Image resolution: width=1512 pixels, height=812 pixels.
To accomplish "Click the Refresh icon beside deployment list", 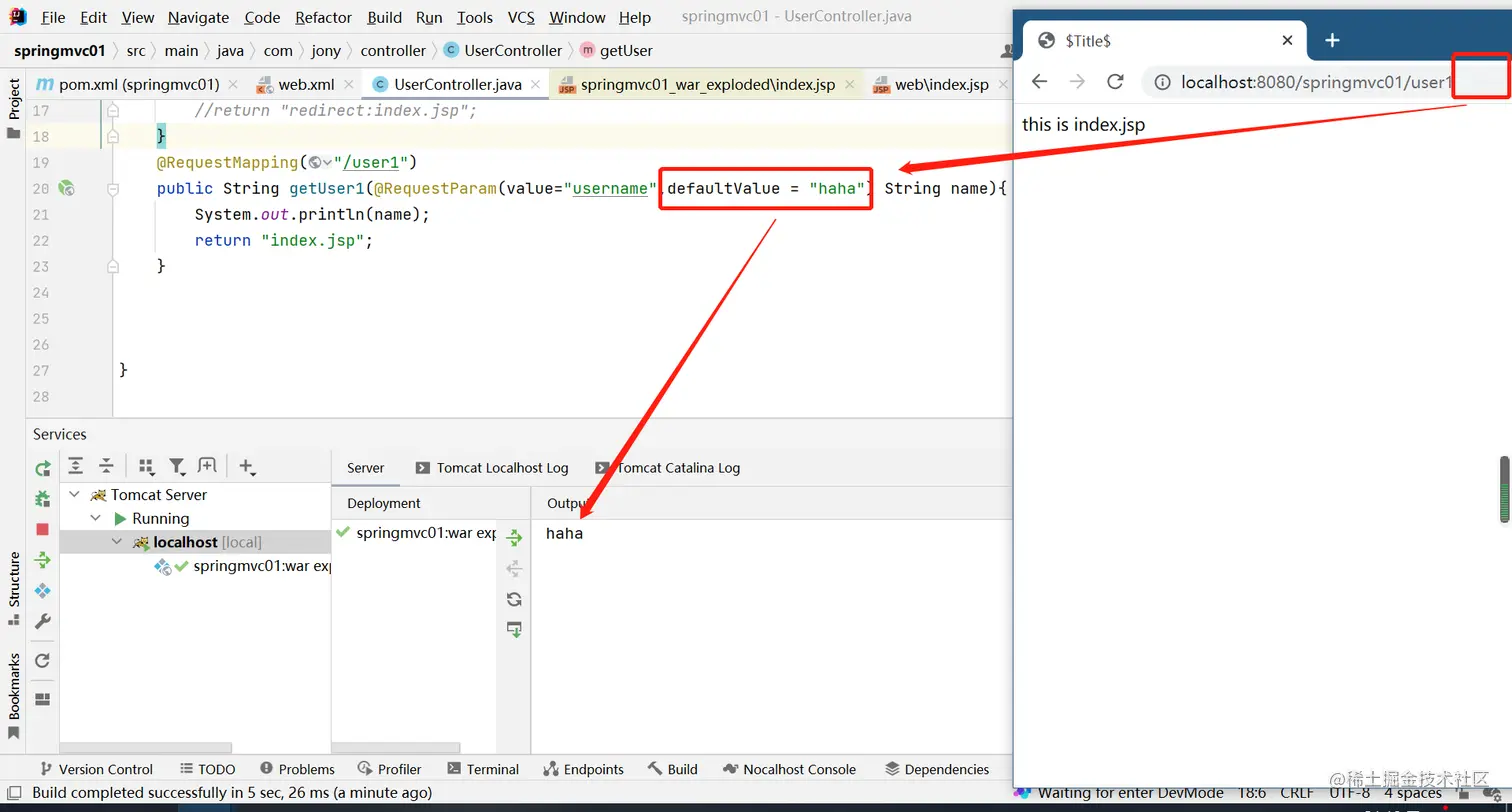I will tap(514, 599).
